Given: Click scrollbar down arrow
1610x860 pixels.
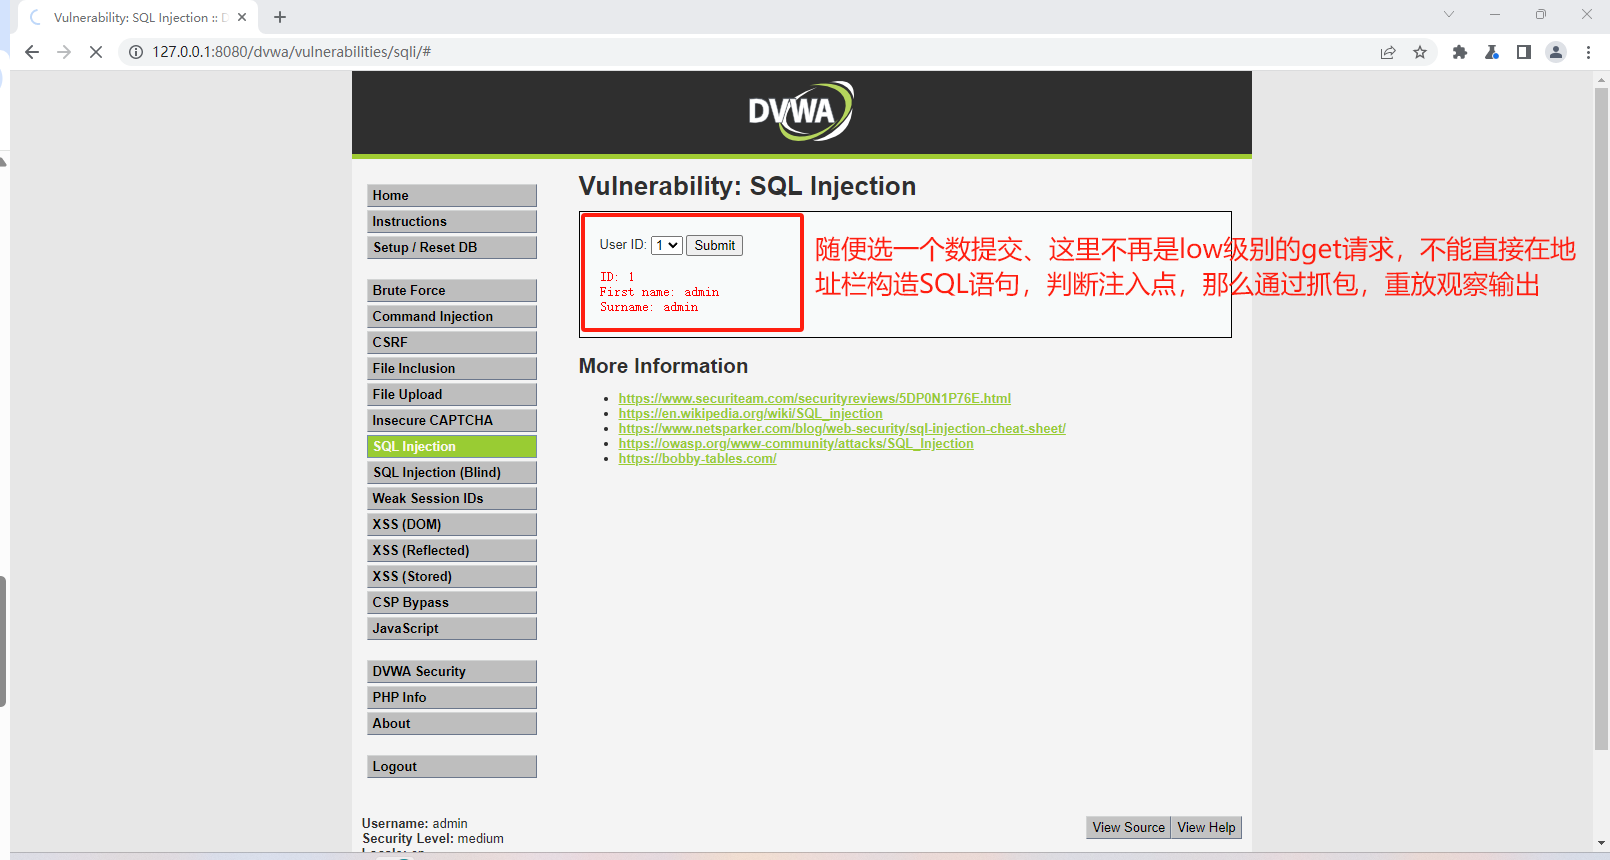Looking at the screenshot, I should click(1601, 843).
